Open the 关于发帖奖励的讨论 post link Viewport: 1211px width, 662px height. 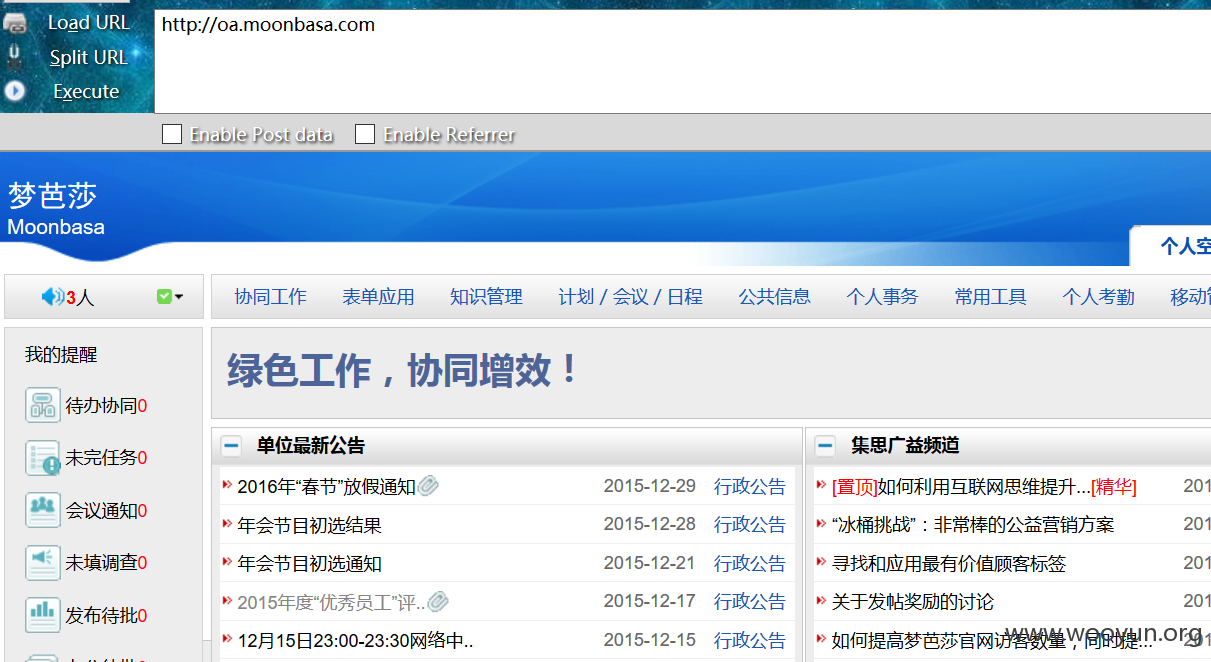(913, 602)
